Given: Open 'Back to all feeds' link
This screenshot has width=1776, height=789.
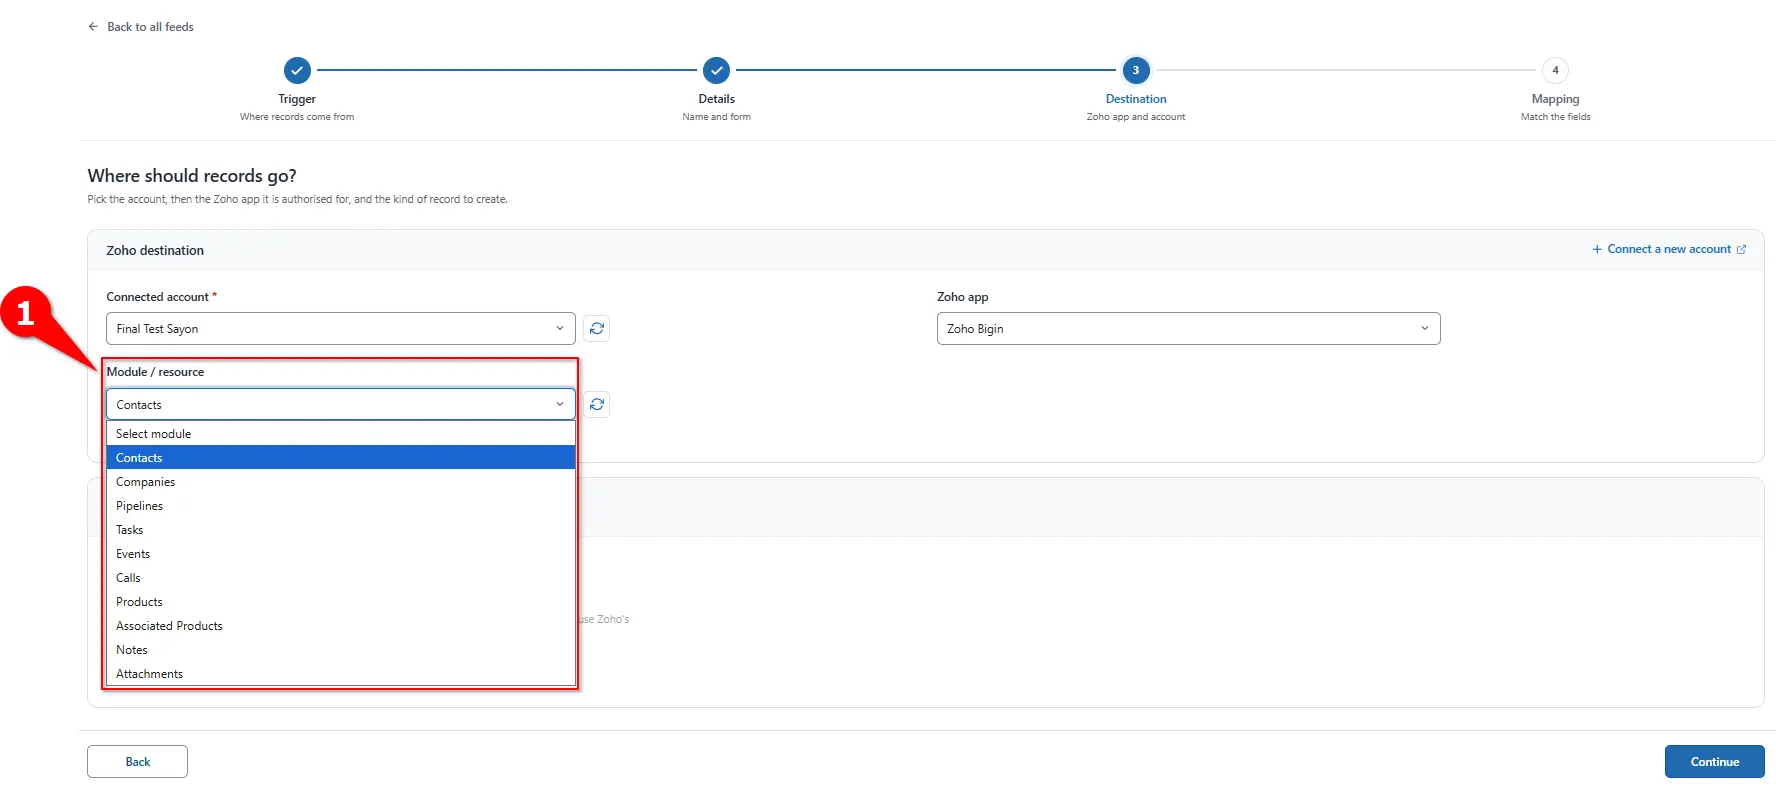Looking at the screenshot, I should coord(150,27).
